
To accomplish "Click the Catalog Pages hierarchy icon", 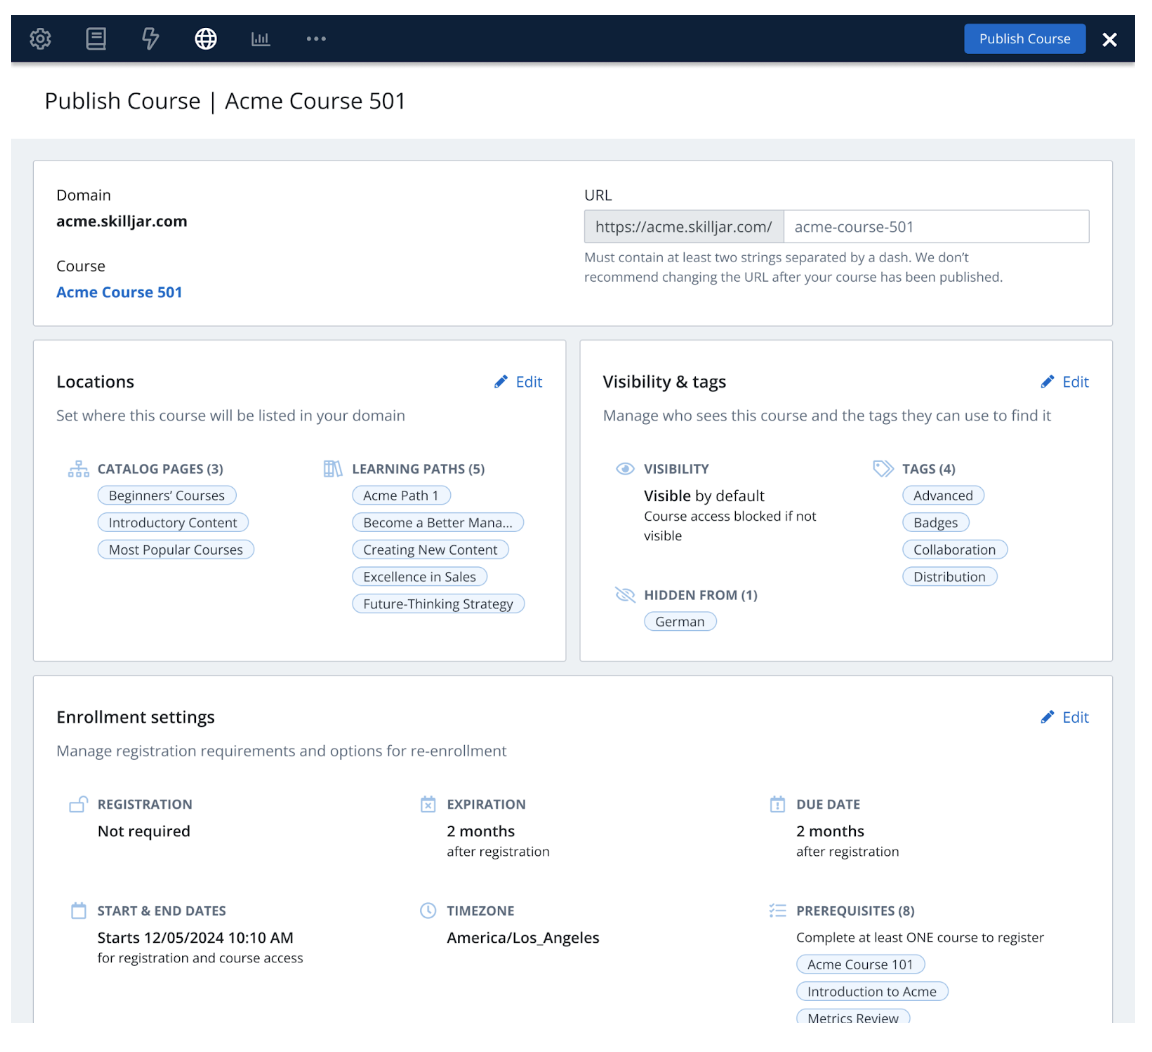I will [x=78, y=469].
